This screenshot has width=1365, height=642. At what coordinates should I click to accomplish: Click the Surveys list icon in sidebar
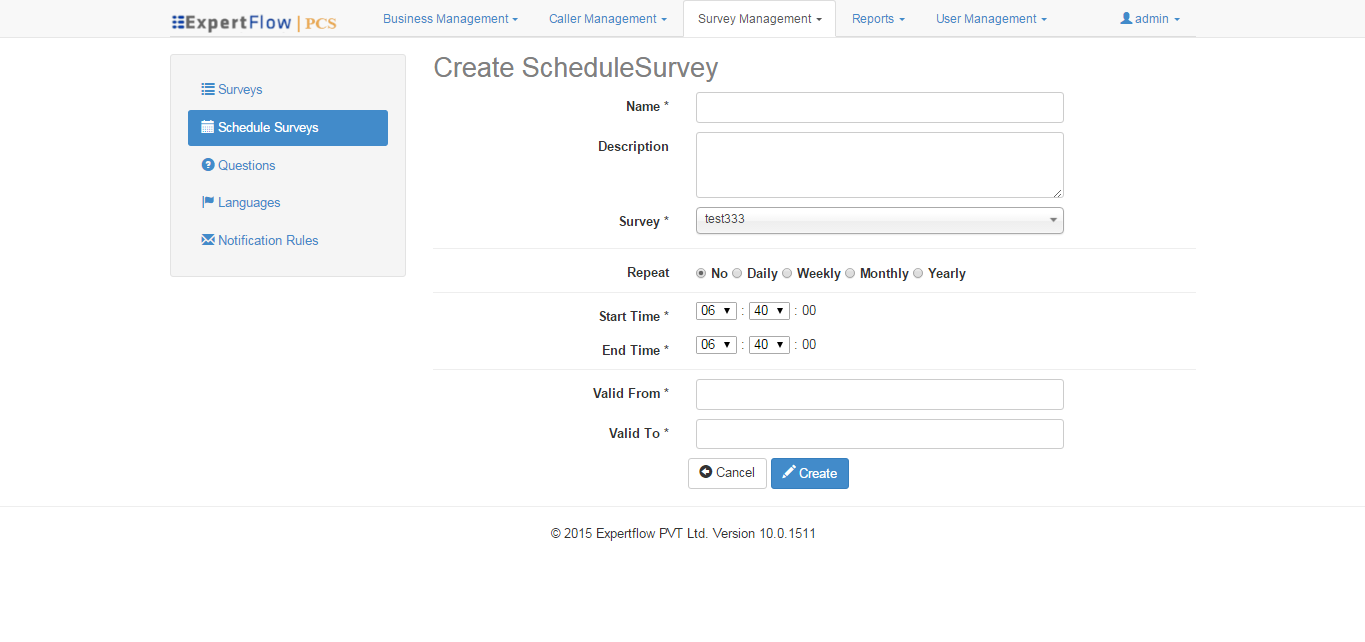click(207, 89)
